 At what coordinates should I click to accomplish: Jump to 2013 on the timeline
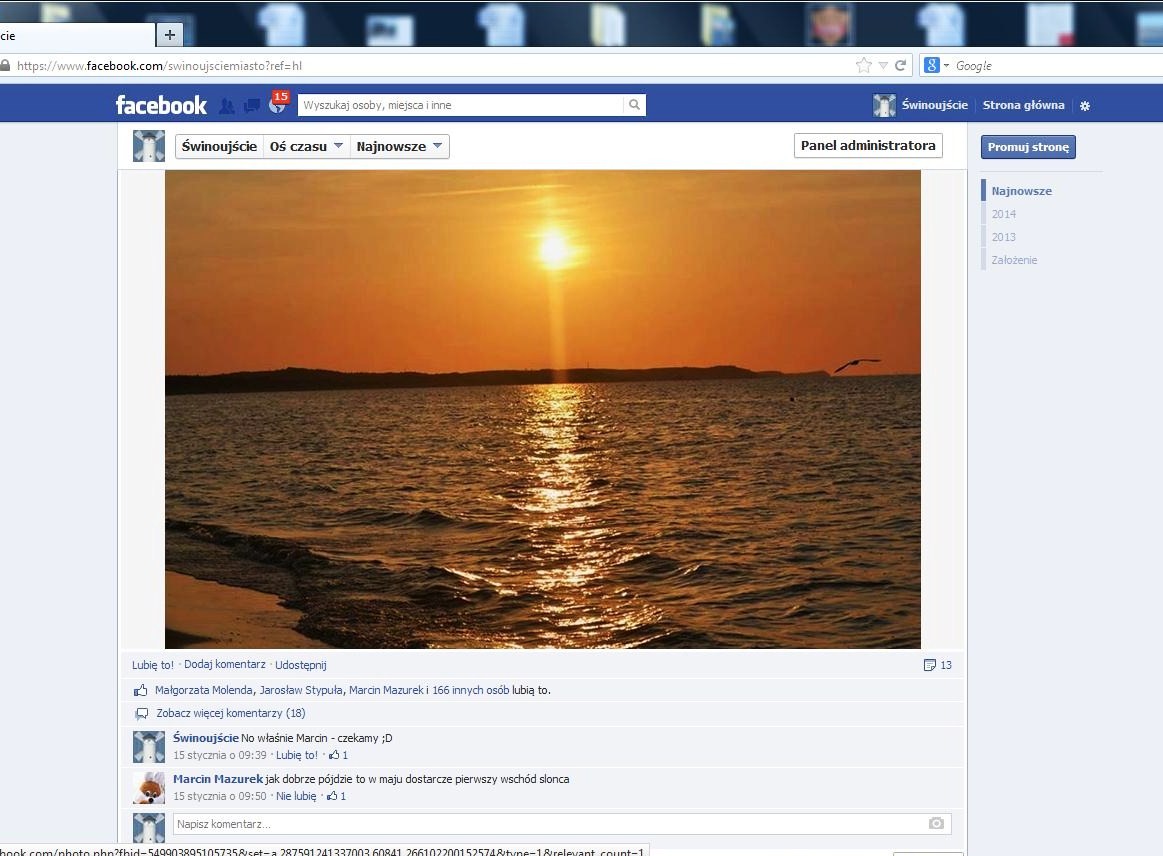pos(1004,237)
